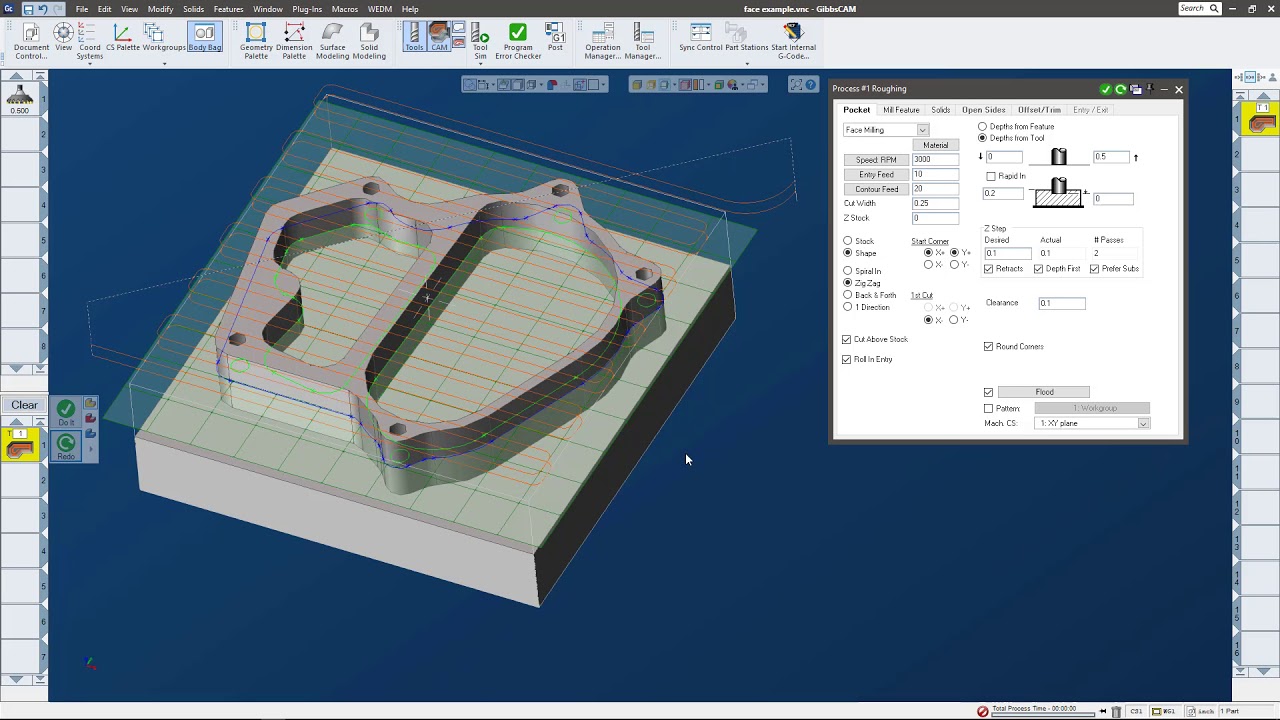The height and width of the screenshot is (720, 1280).
Task: Enable the Rapid In checkbox
Action: click(x=991, y=176)
